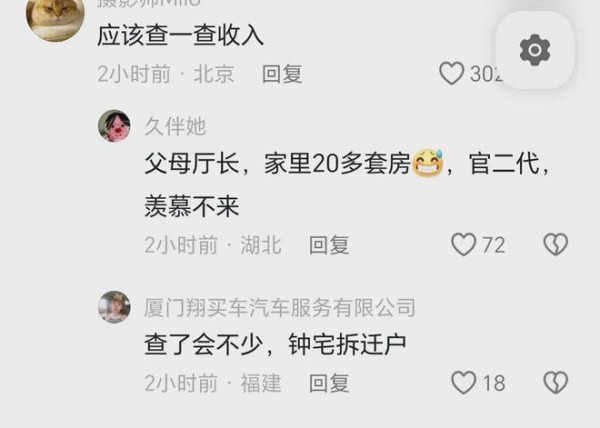Screen dimensions: 600x428
Task: Open 久伴她's profile avatar
Action: pyautogui.click(x=114, y=126)
